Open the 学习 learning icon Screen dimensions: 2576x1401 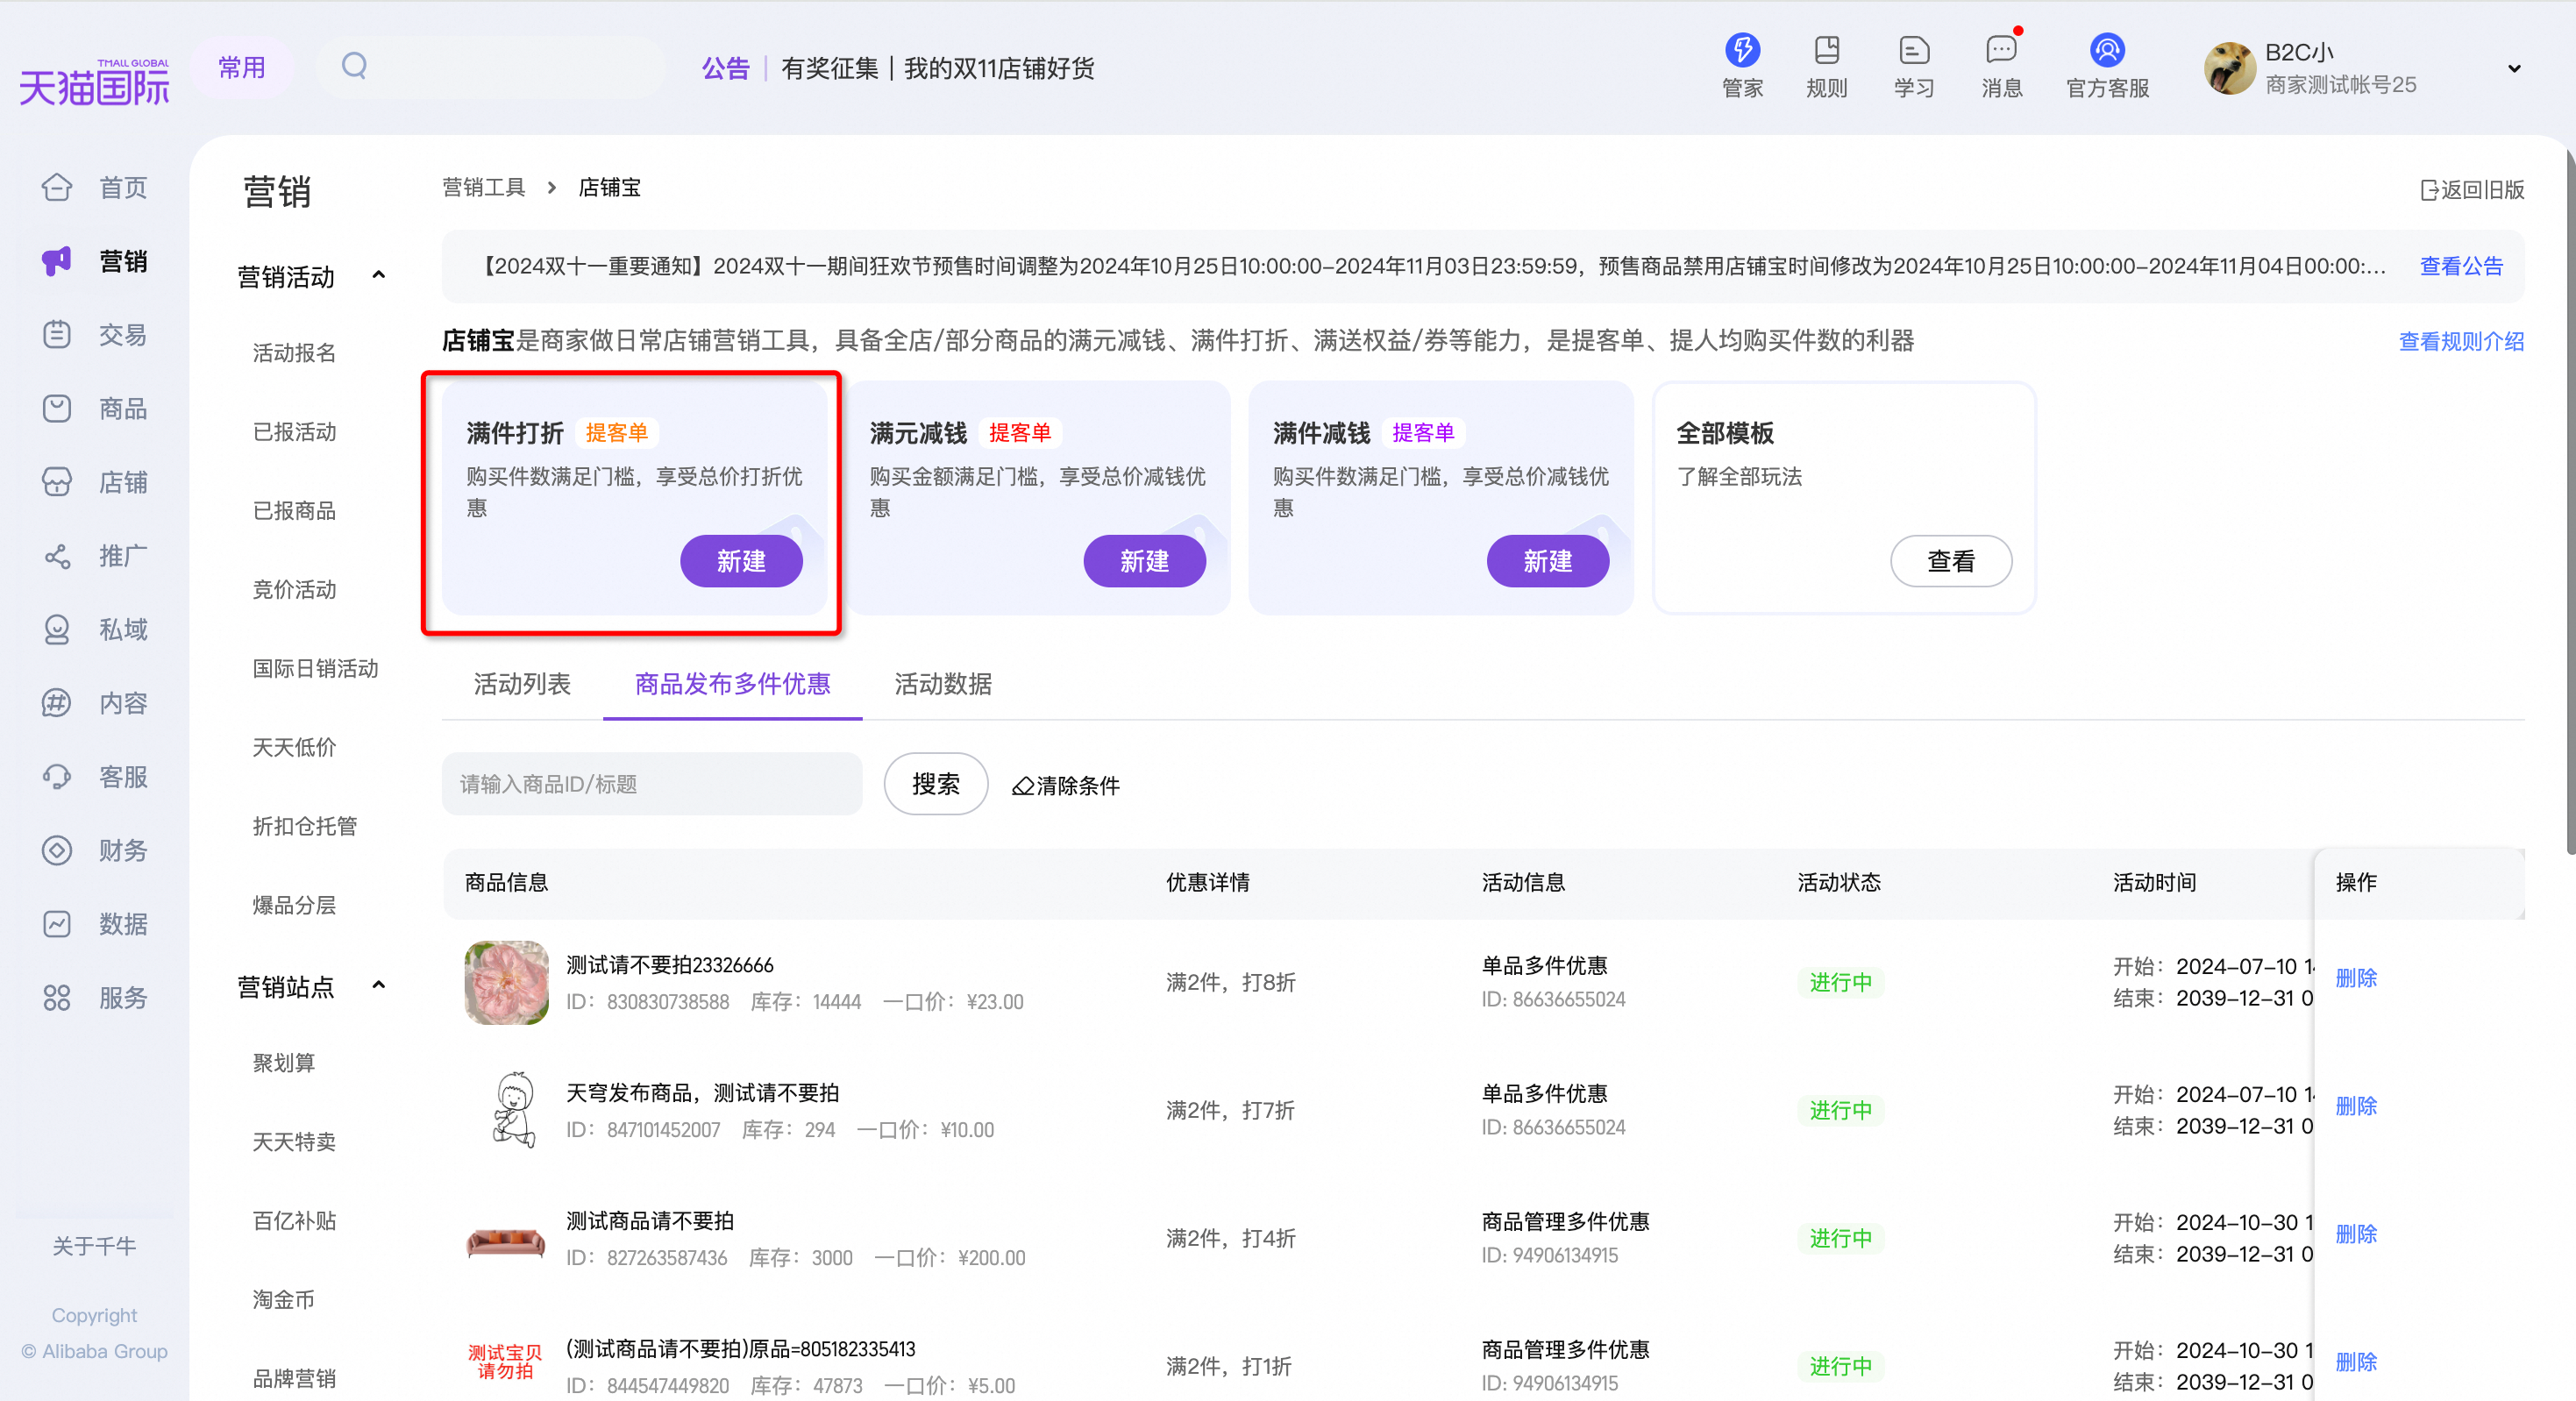click(x=1913, y=66)
